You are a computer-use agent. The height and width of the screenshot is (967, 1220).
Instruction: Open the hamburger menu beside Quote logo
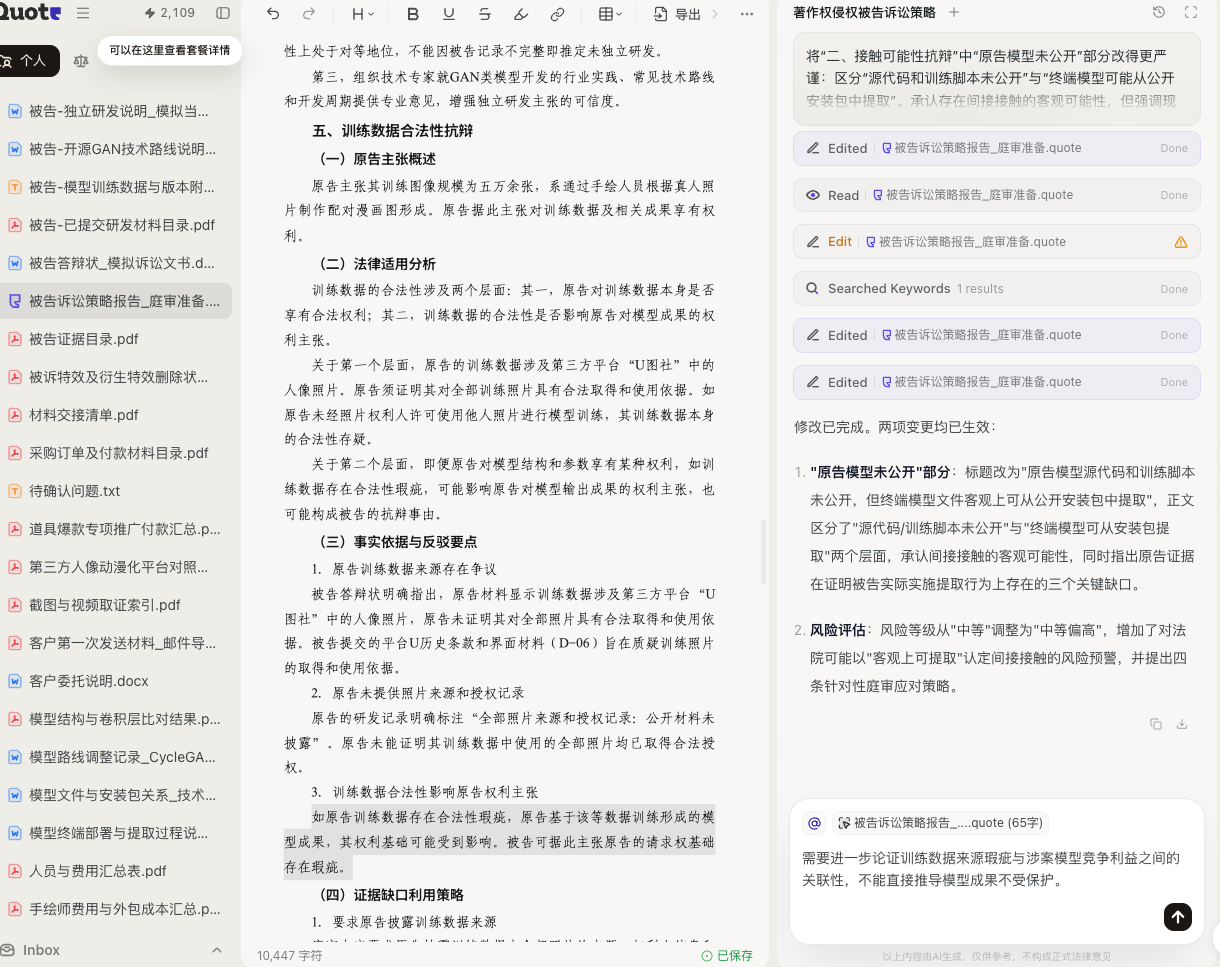tap(83, 13)
